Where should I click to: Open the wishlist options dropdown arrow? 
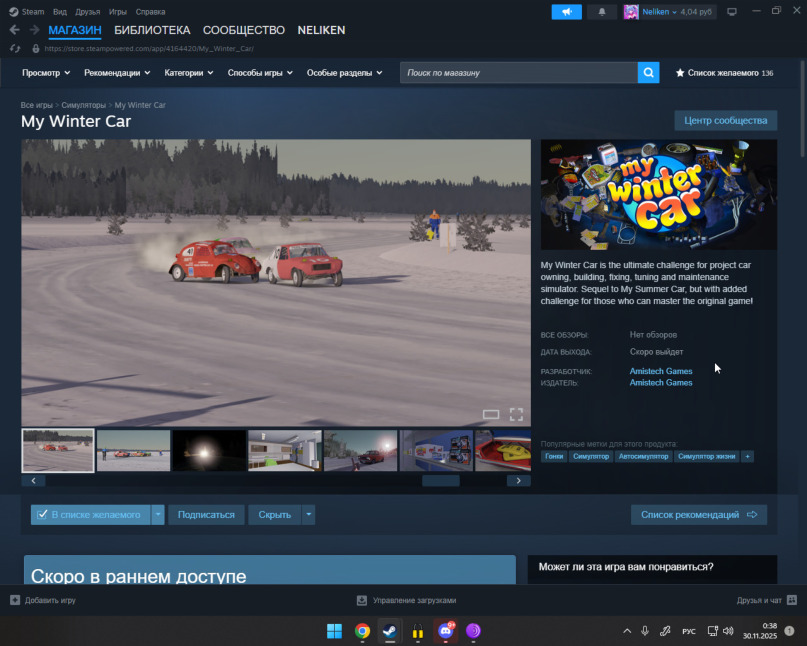(158, 514)
